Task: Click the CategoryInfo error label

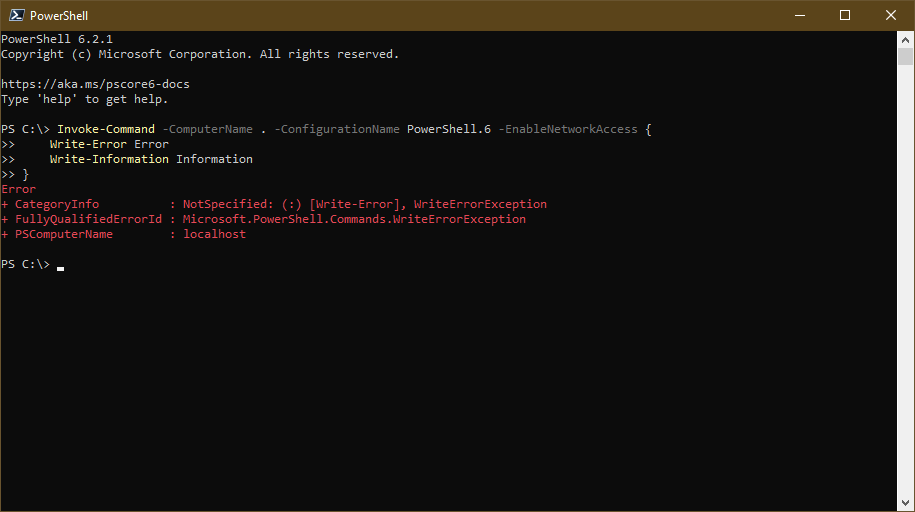Action: pos(57,204)
